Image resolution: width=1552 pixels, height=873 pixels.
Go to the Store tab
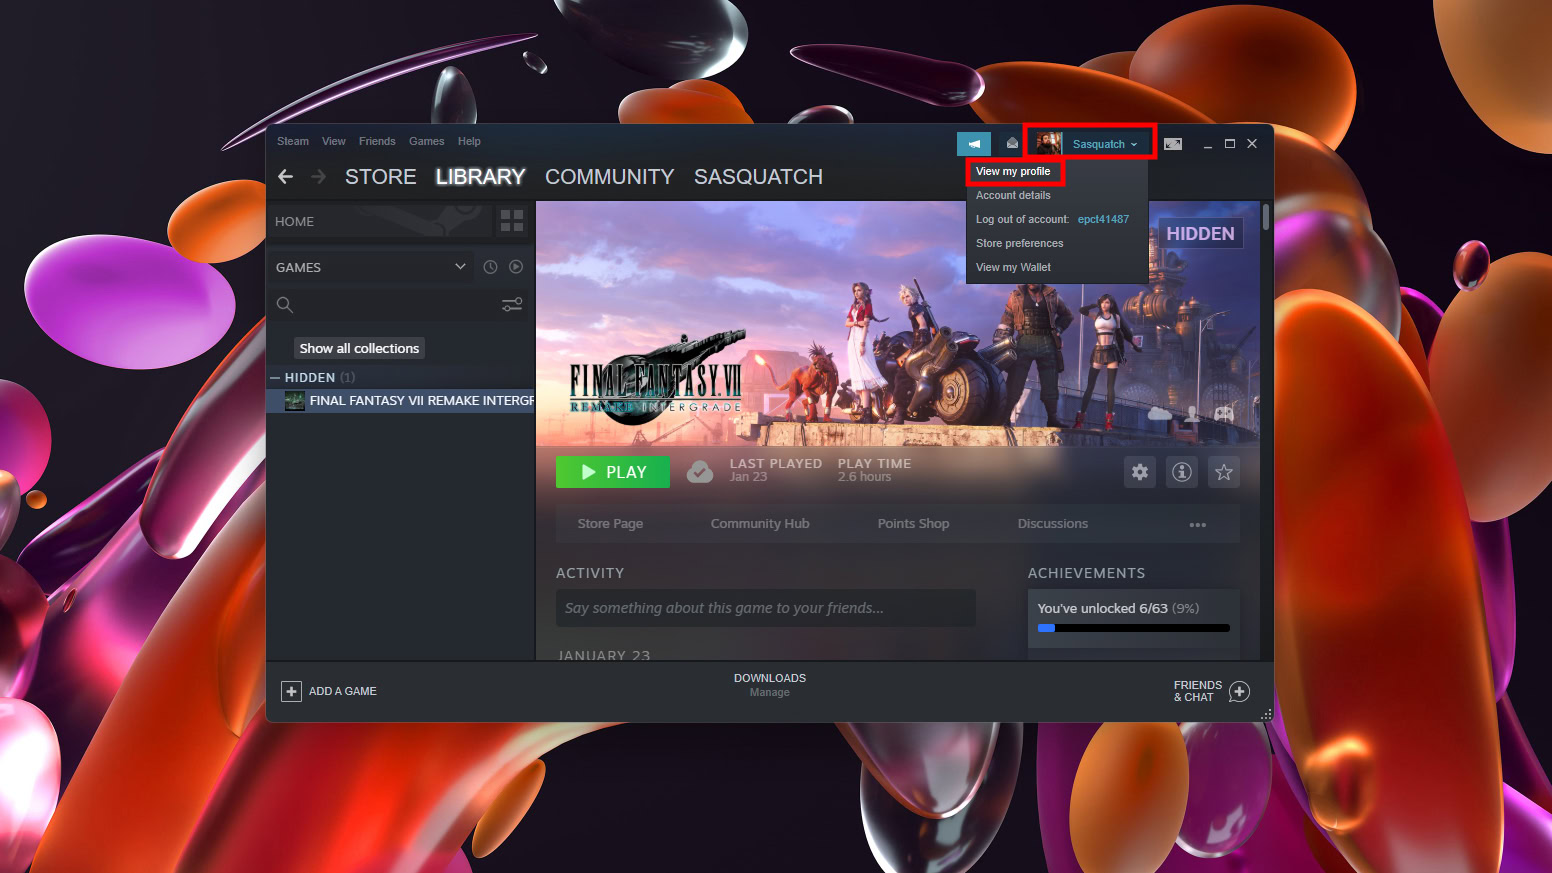tap(381, 177)
